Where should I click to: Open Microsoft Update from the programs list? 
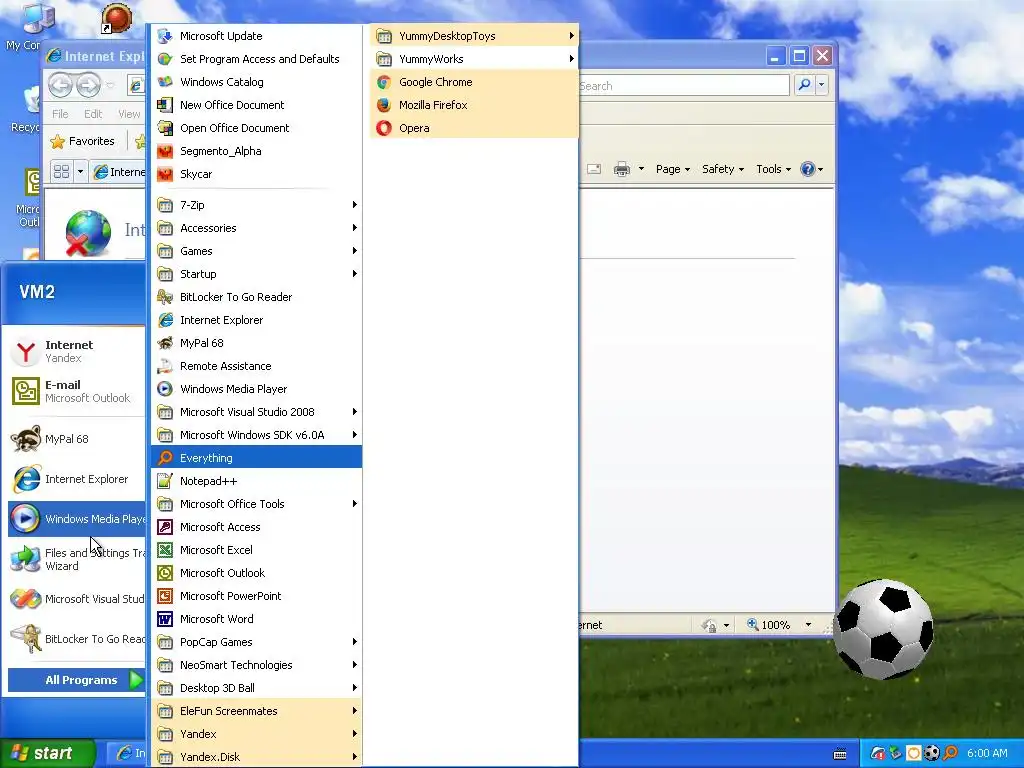pos(256,36)
